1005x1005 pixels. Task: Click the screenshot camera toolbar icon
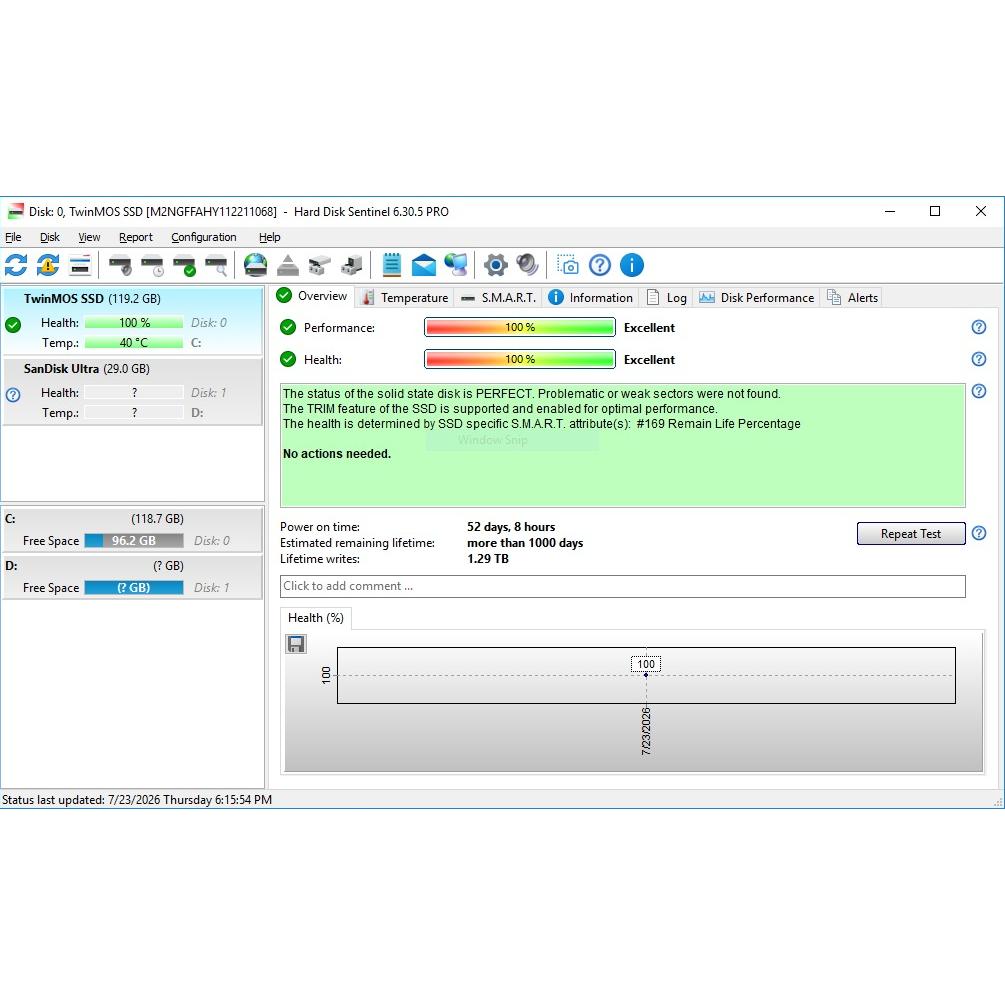point(567,265)
